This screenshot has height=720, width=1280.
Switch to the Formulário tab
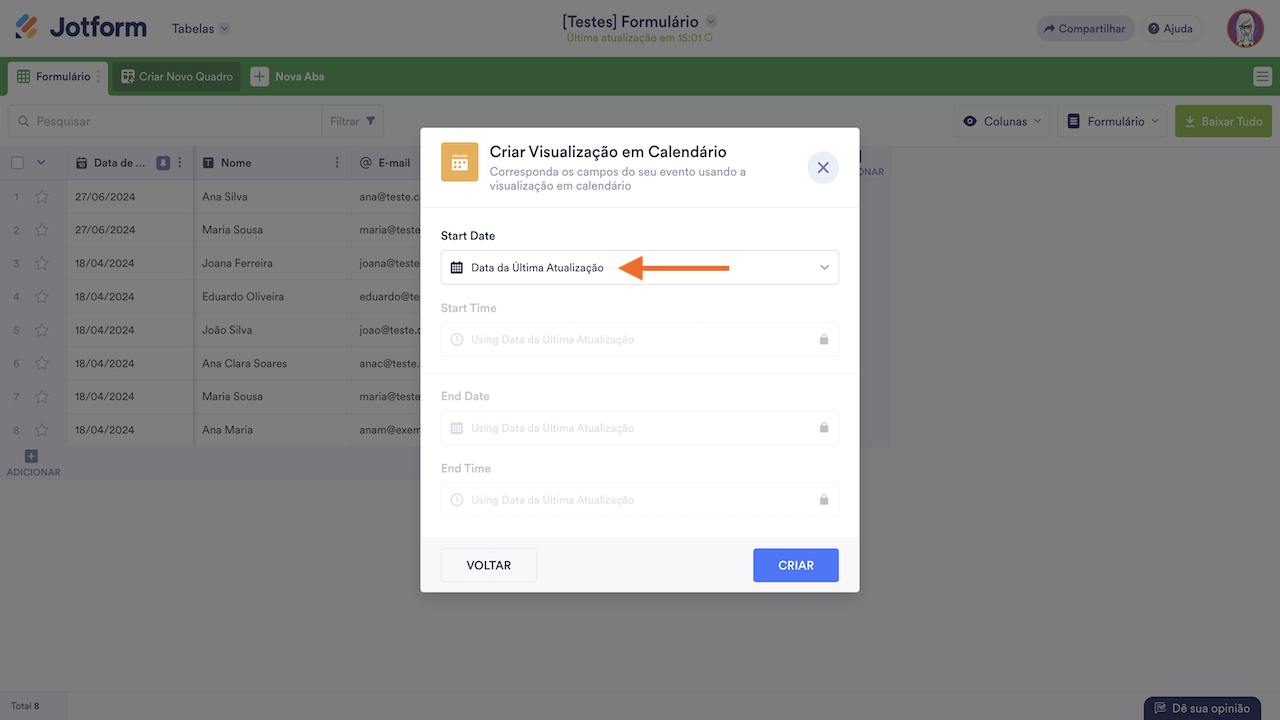coord(54,77)
